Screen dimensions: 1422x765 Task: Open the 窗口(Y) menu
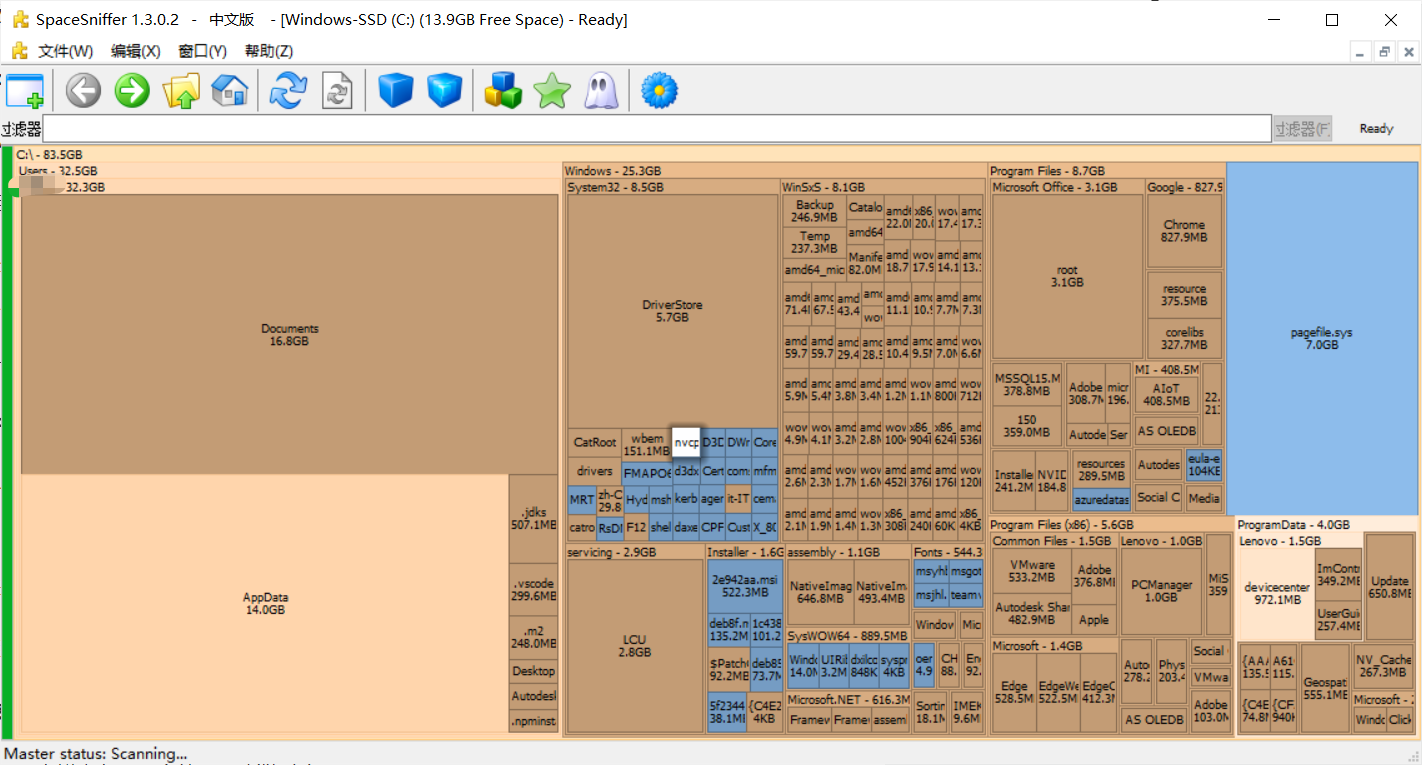[202, 51]
